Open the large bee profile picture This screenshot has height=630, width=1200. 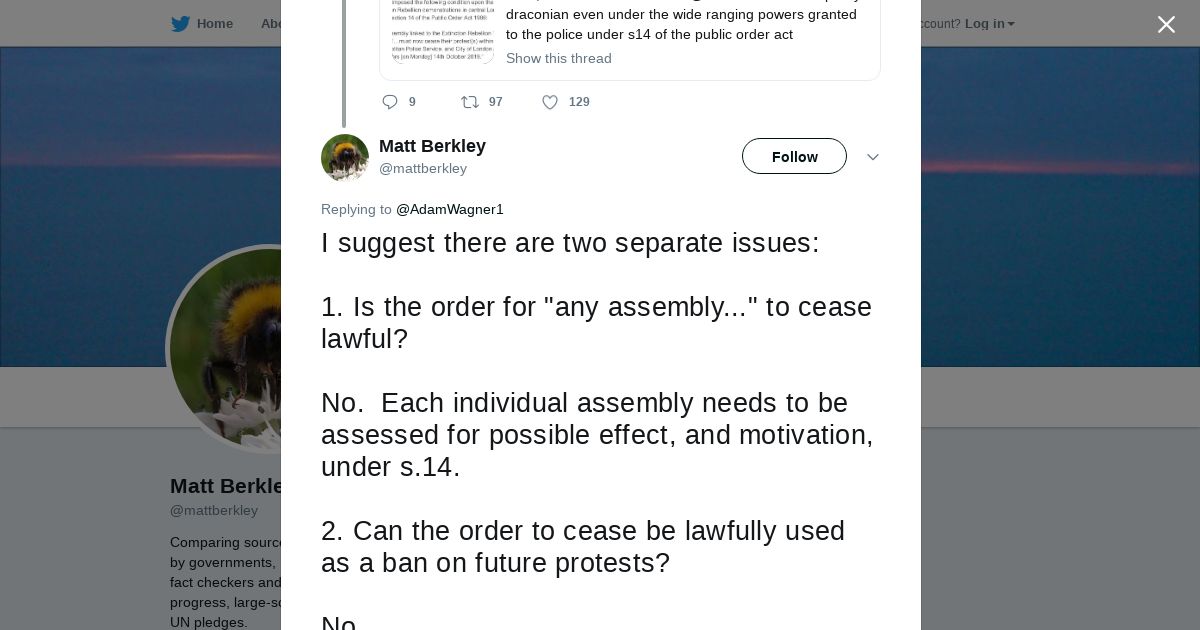225,348
